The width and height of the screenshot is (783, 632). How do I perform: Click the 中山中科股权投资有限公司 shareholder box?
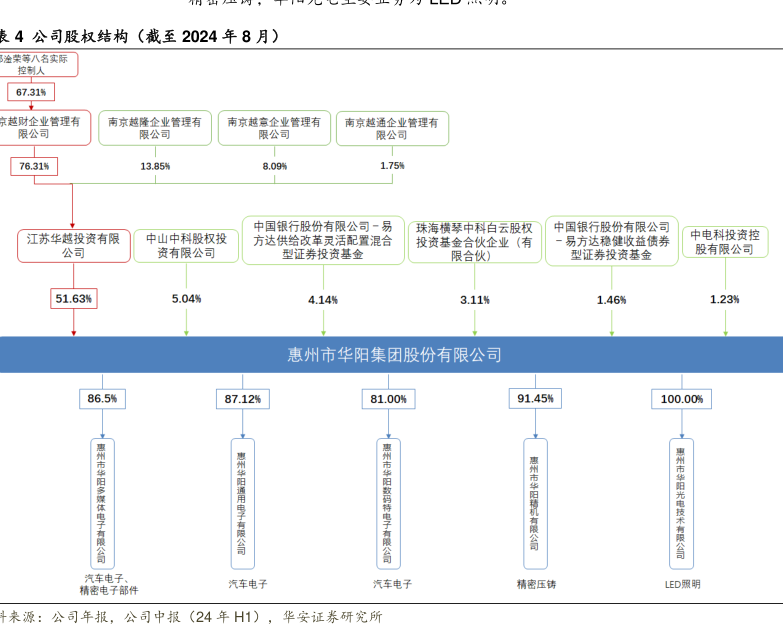[x=186, y=246]
